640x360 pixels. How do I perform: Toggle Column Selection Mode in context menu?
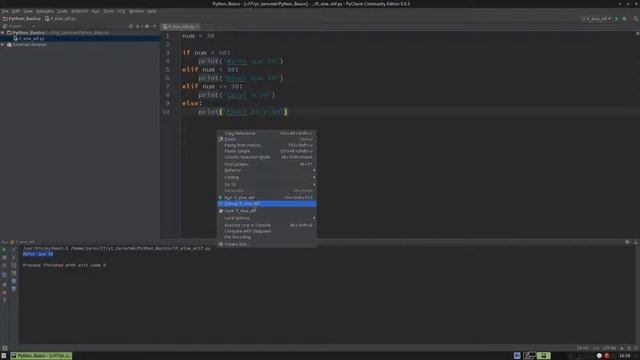point(267,157)
